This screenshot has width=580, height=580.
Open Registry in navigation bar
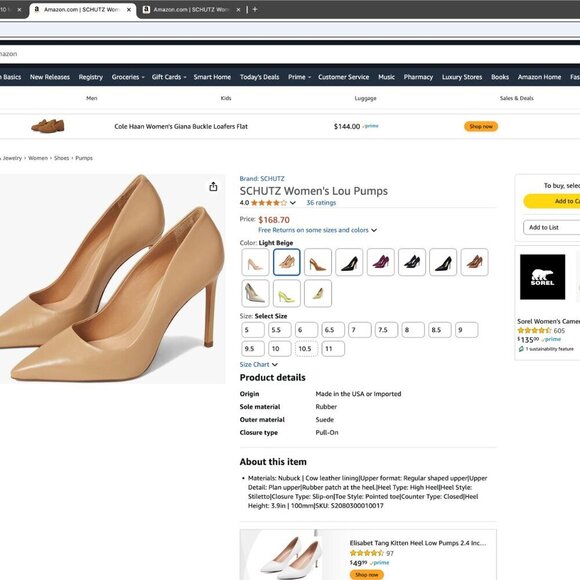(x=91, y=77)
